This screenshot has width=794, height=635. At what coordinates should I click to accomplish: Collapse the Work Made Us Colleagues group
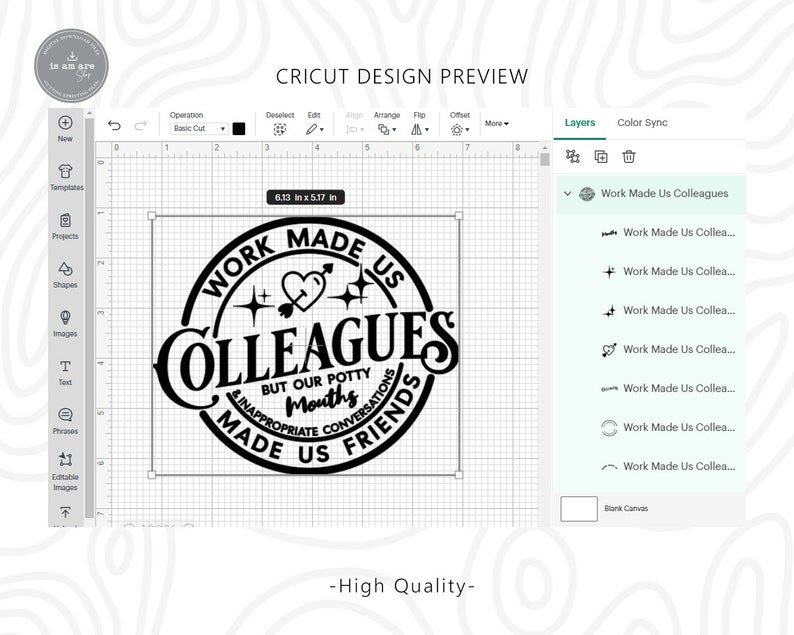[x=568, y=193]
